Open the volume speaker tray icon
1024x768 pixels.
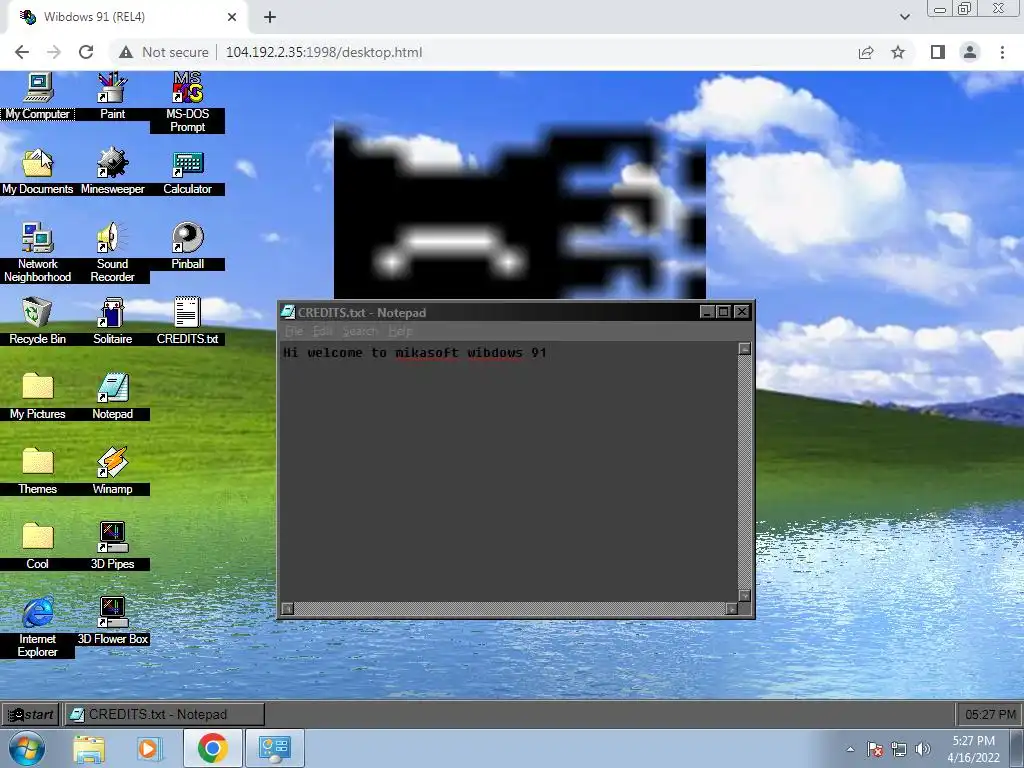coord(923,749)
